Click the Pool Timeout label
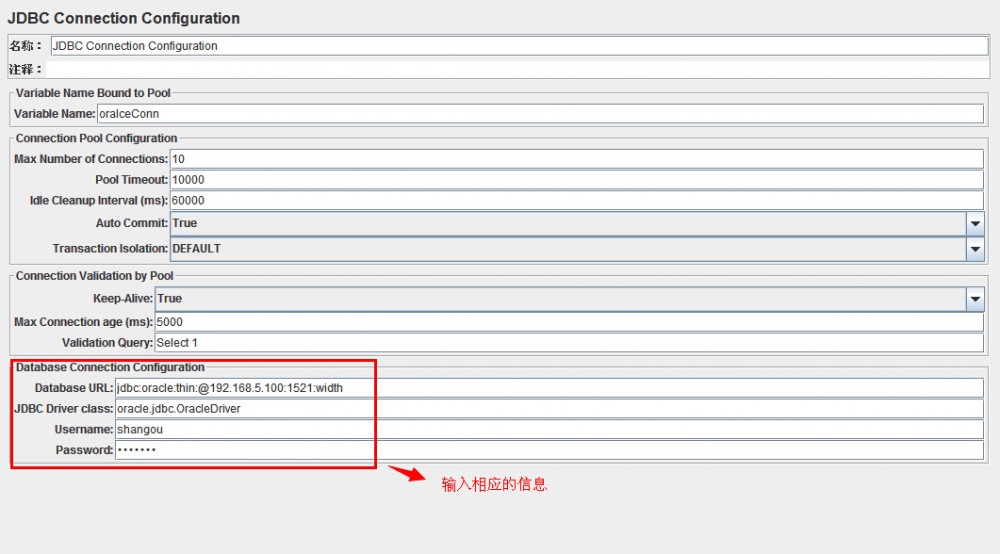The height and width of the screenshot is (554, 1000). point(131,180)
